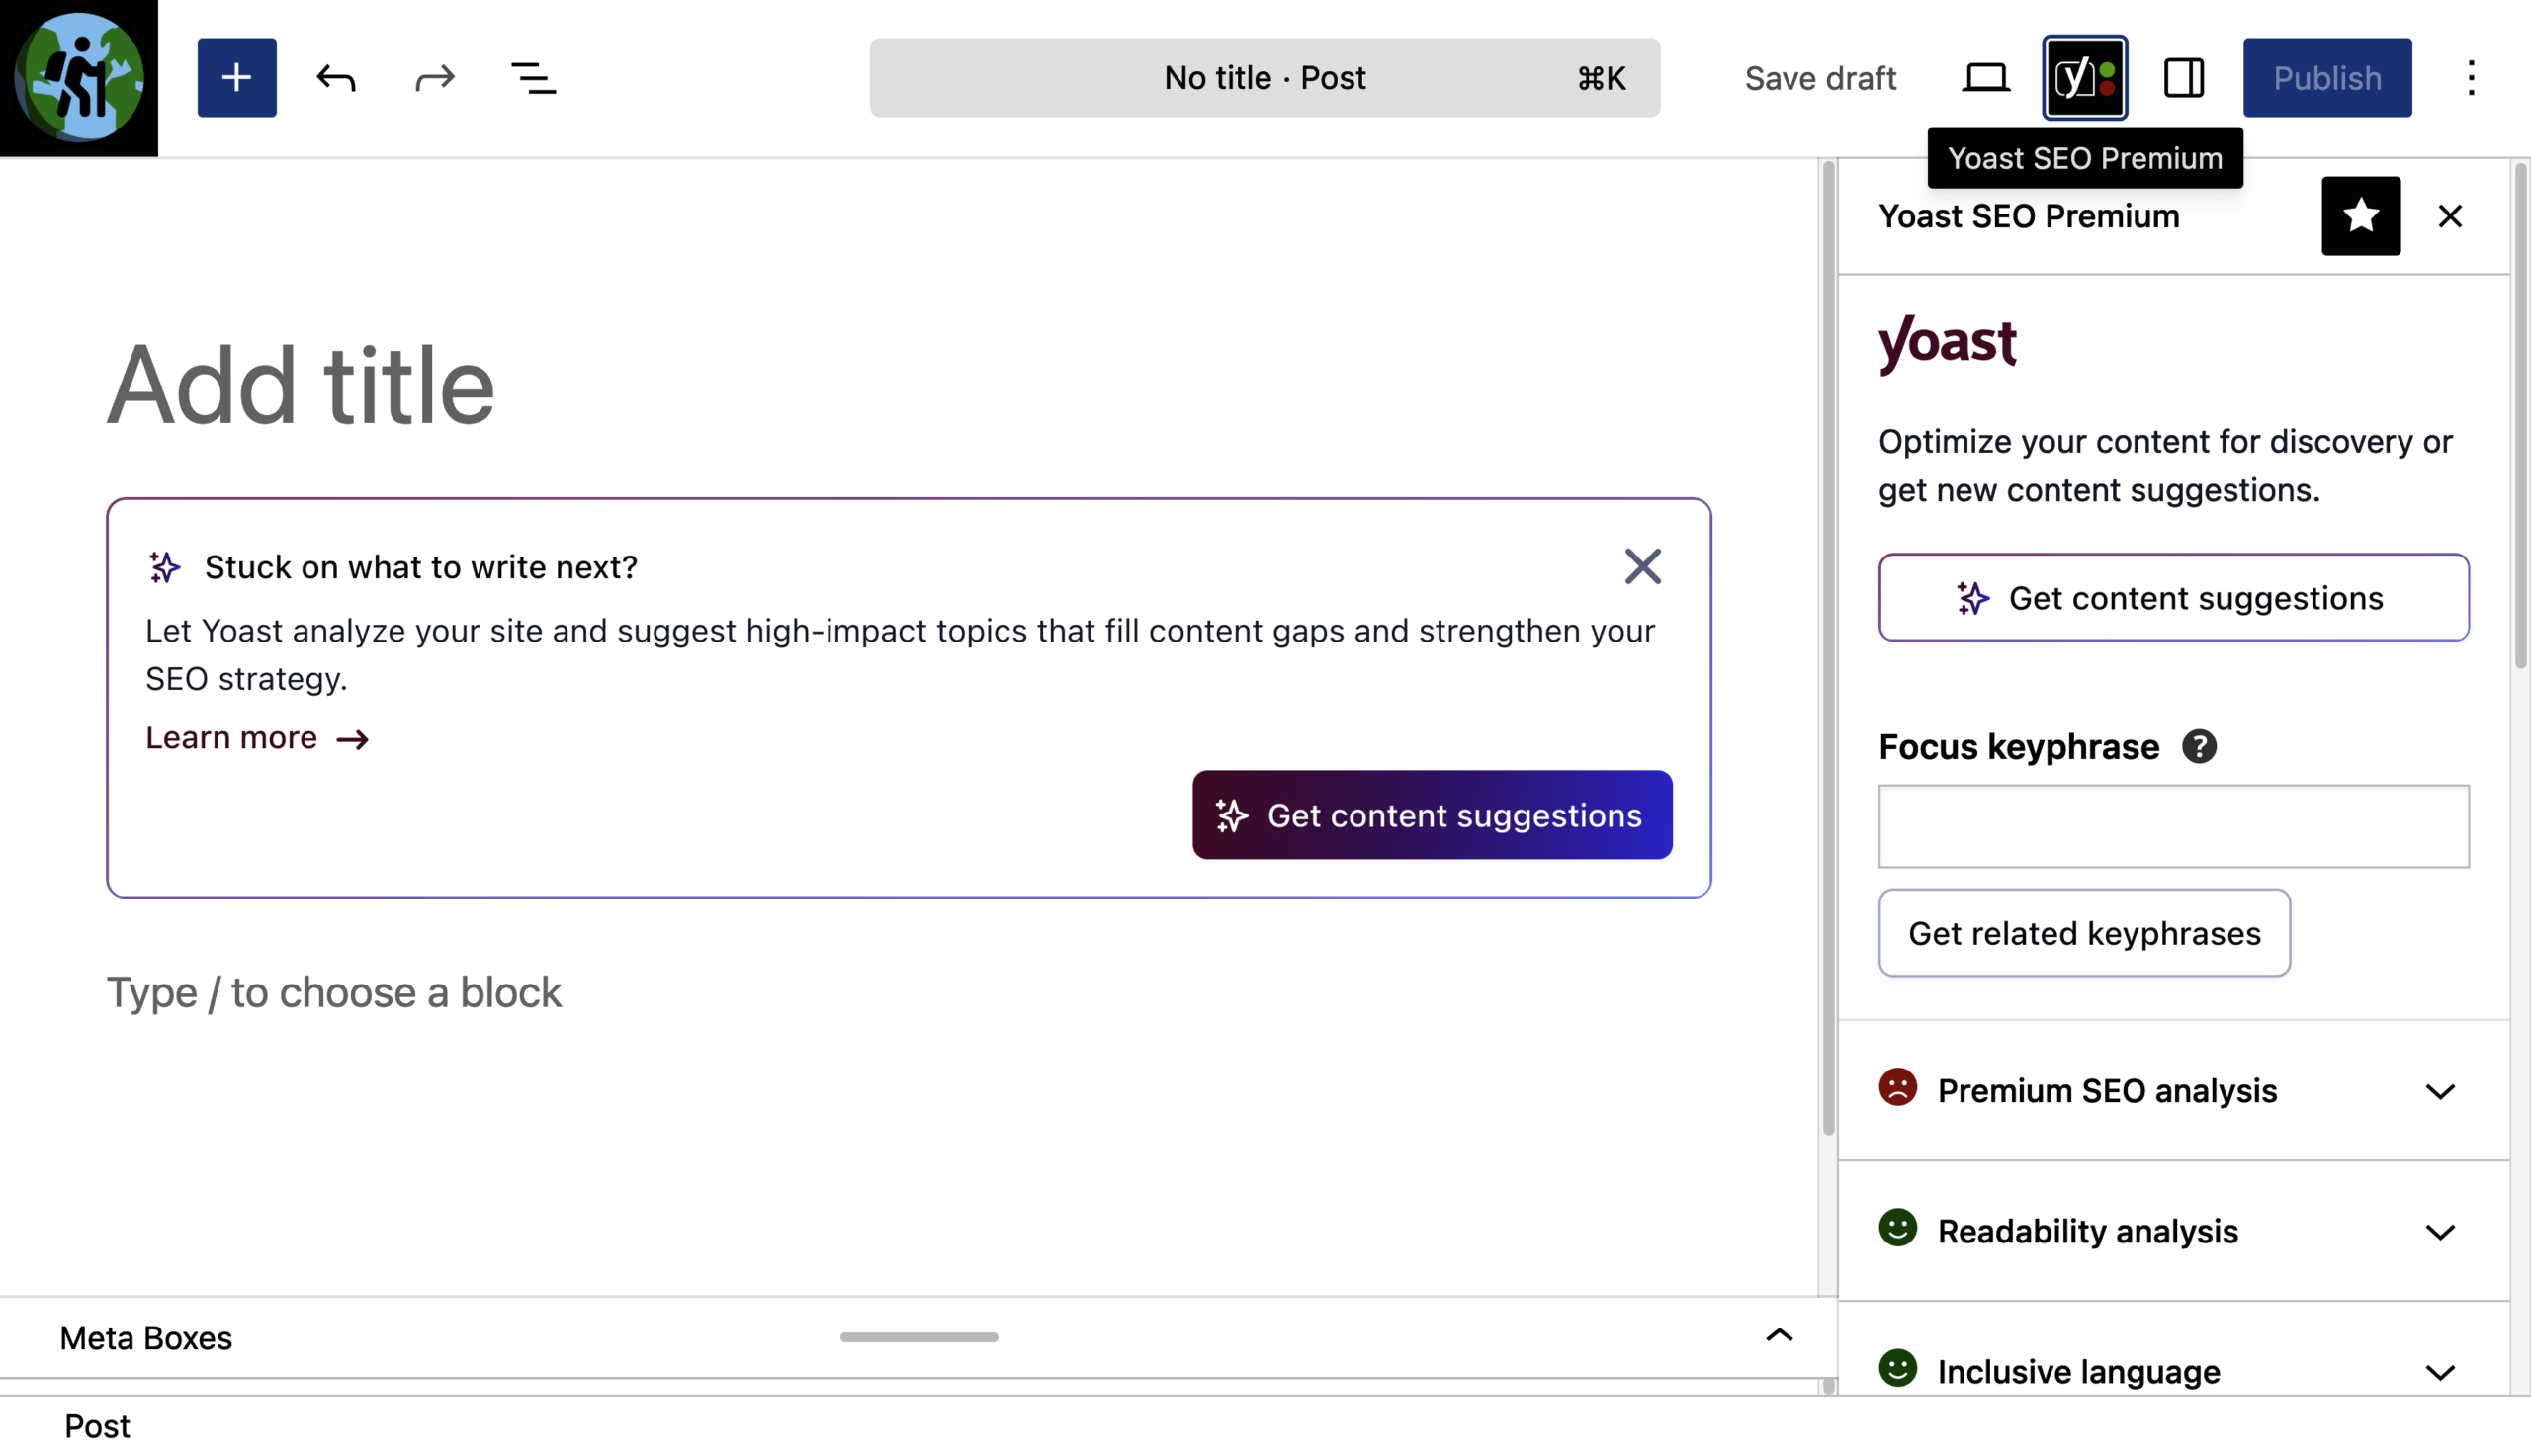
Task: Click the Focus keyphrase input field
Action: coord(2174,826)
